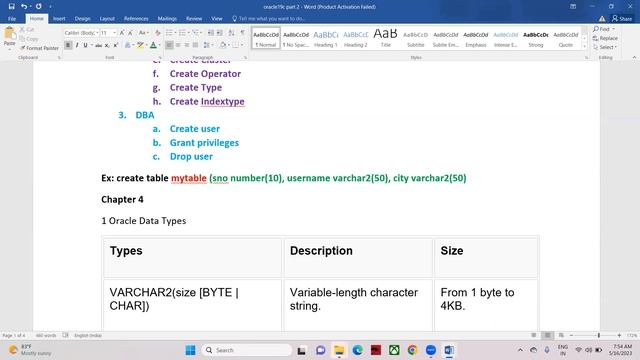
Task: Switch to the View tab
Action: [217, 18]
